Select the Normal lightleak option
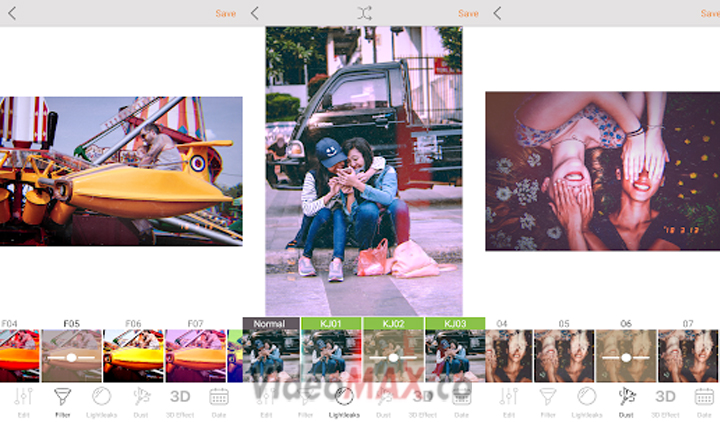The width and height of the screenshot is (720, 422). click(x=271, y=349)
